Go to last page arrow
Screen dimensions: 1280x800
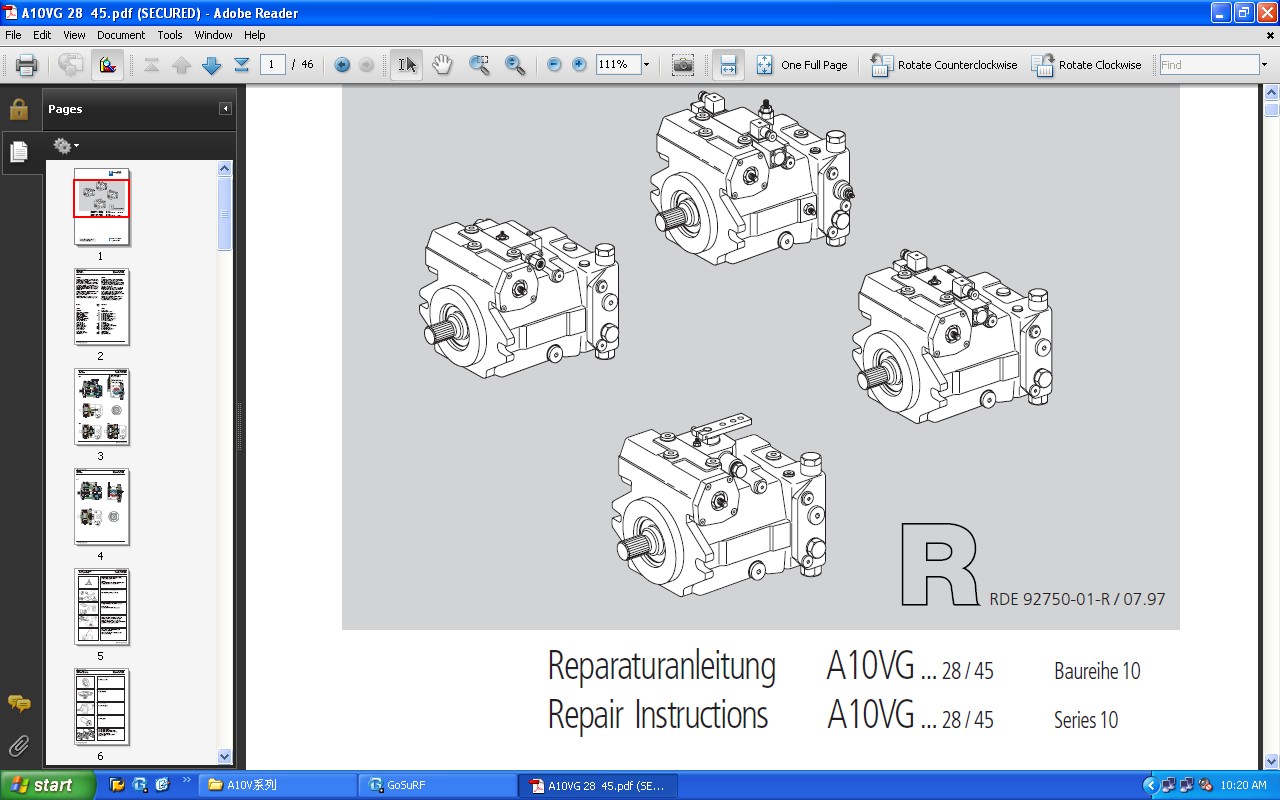click(x=241, y=65)
